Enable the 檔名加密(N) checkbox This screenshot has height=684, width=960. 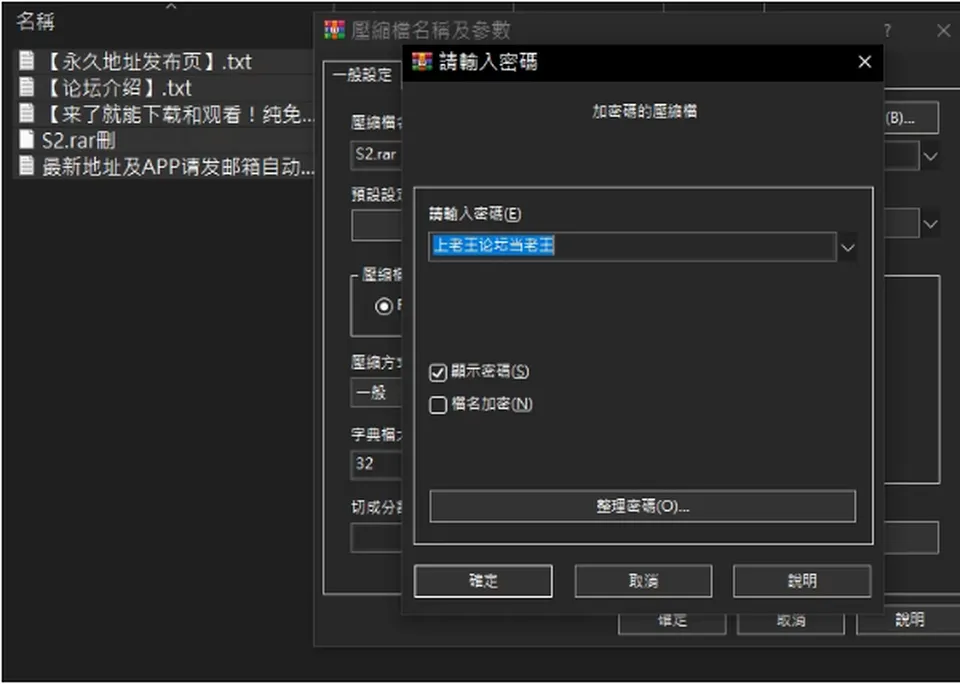(x=438, y=405)
